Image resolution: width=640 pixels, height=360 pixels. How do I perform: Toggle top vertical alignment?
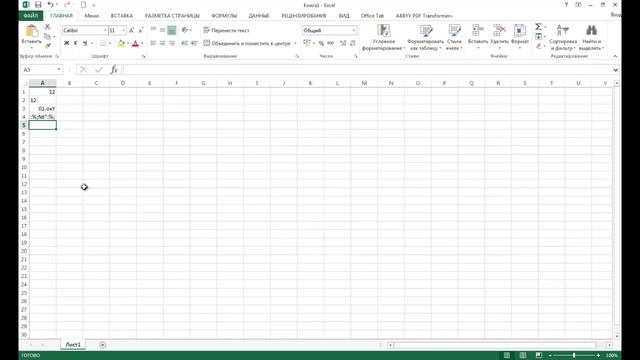tap(153, 30)
